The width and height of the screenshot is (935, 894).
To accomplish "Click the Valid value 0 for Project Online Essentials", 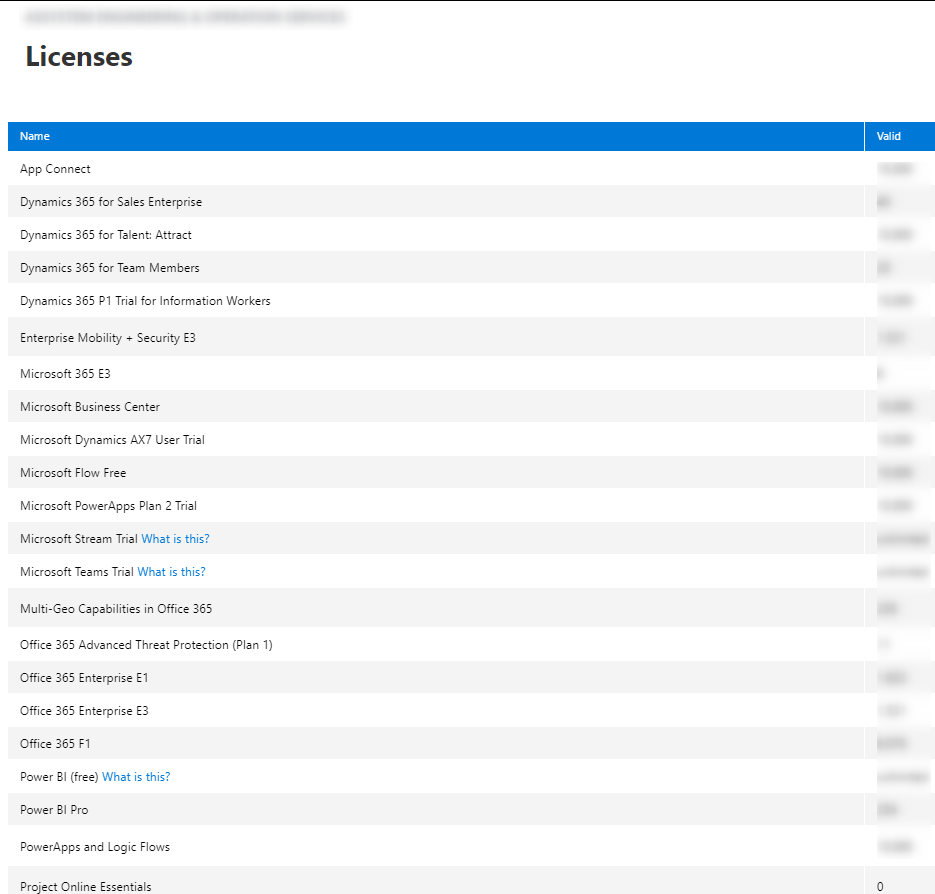I will (x=880, y=887).
